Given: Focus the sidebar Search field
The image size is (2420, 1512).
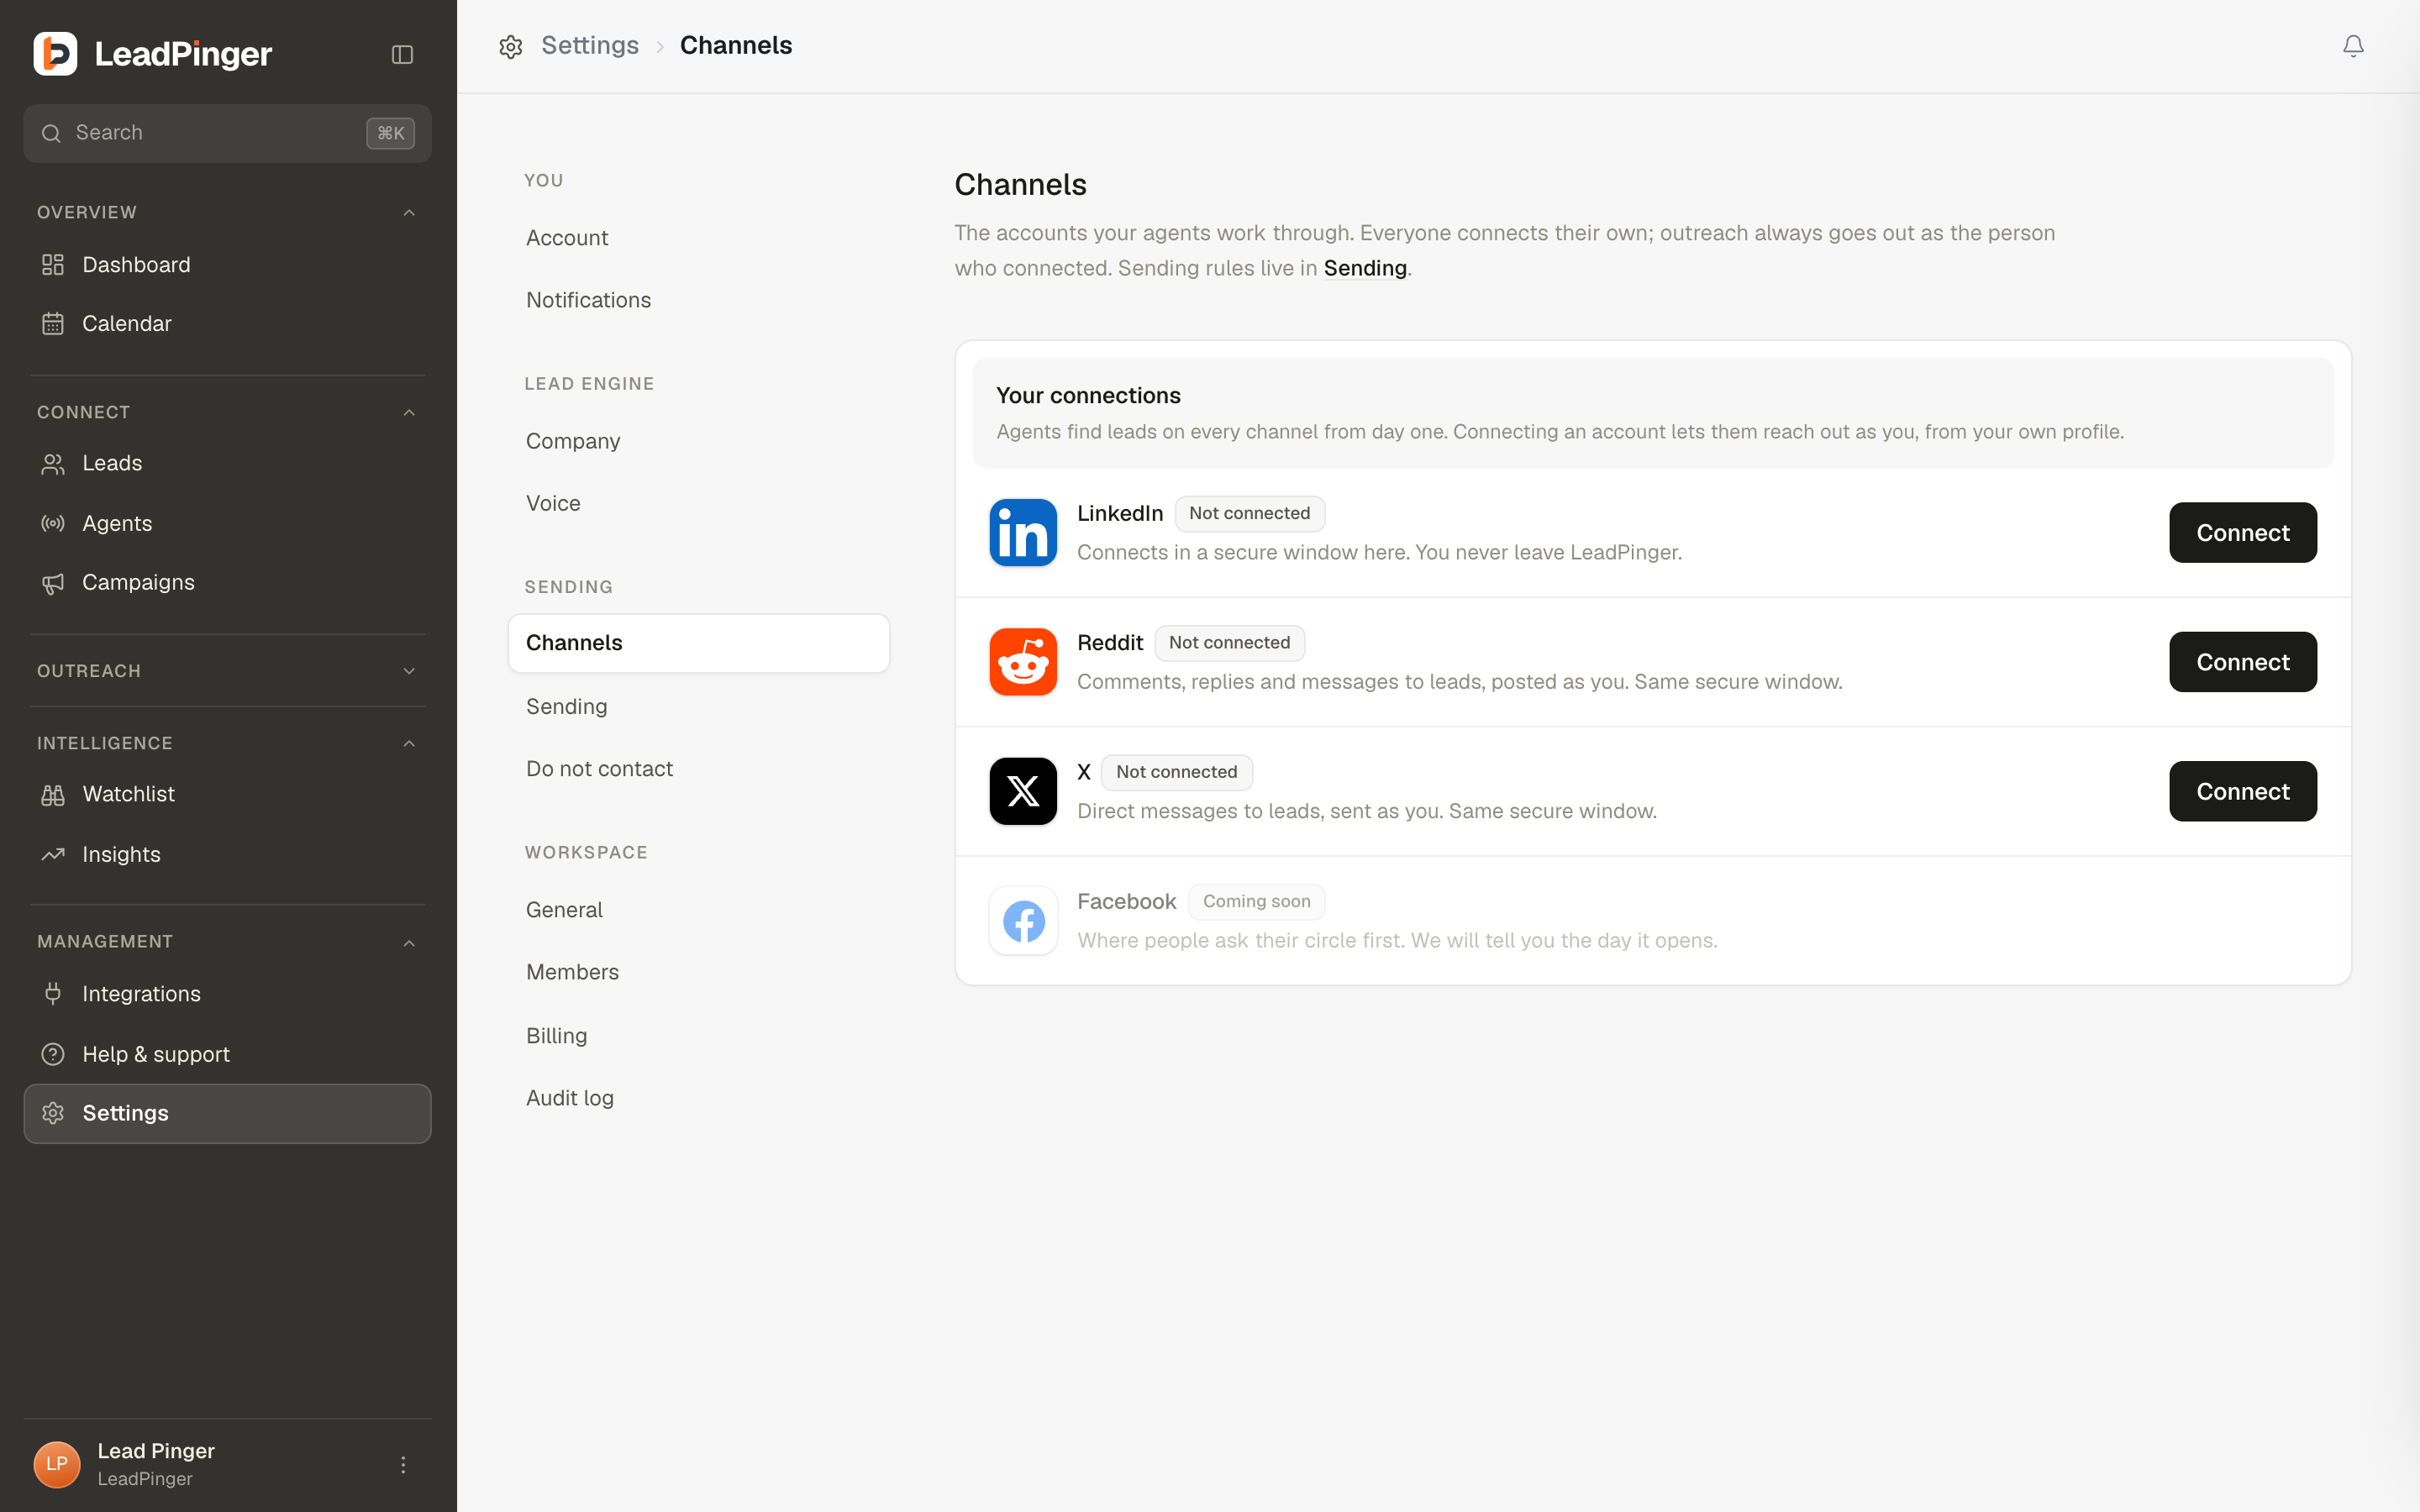Looking at the screenshot, I should tap(227, 133).
